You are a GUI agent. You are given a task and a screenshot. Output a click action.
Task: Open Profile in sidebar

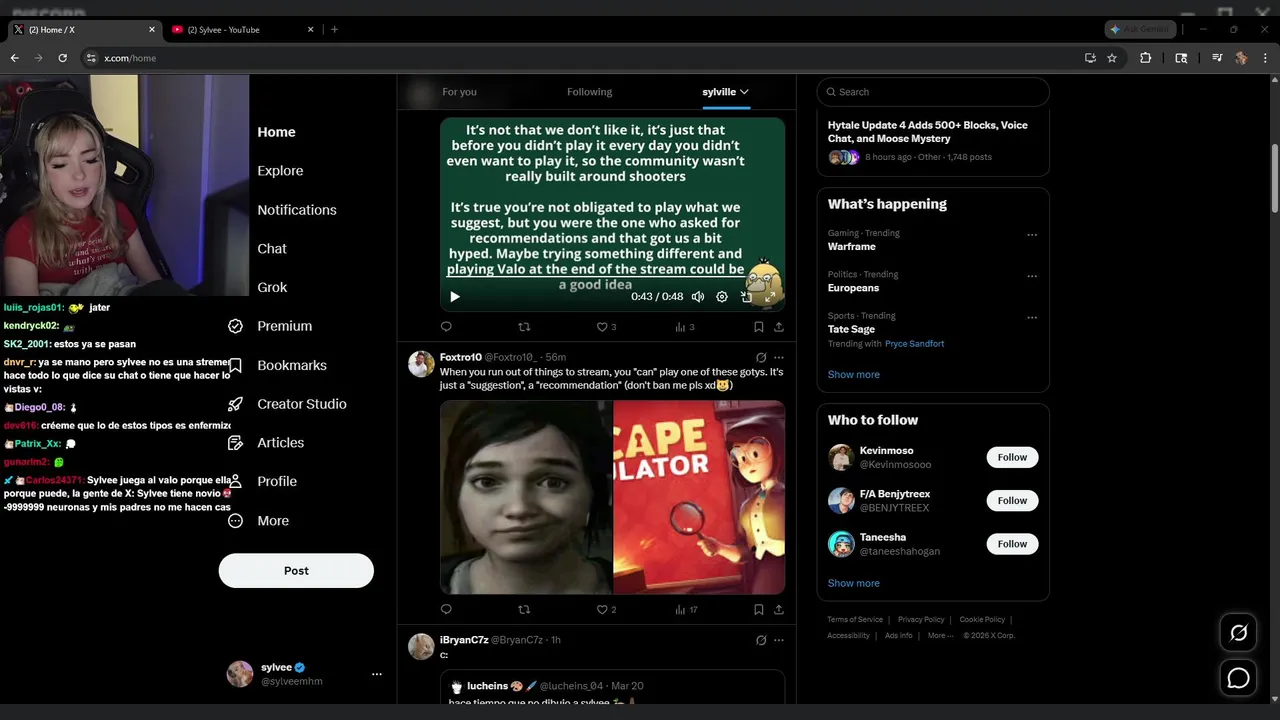(263, 481)
